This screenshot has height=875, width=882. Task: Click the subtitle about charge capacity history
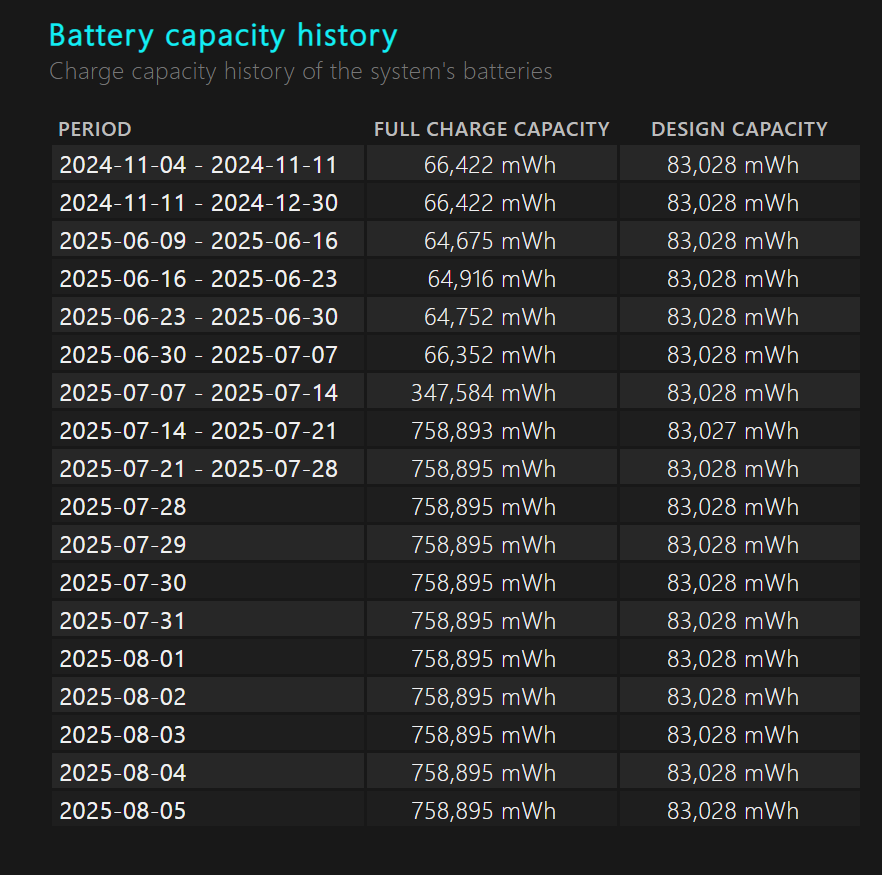[x=300, y=72]
